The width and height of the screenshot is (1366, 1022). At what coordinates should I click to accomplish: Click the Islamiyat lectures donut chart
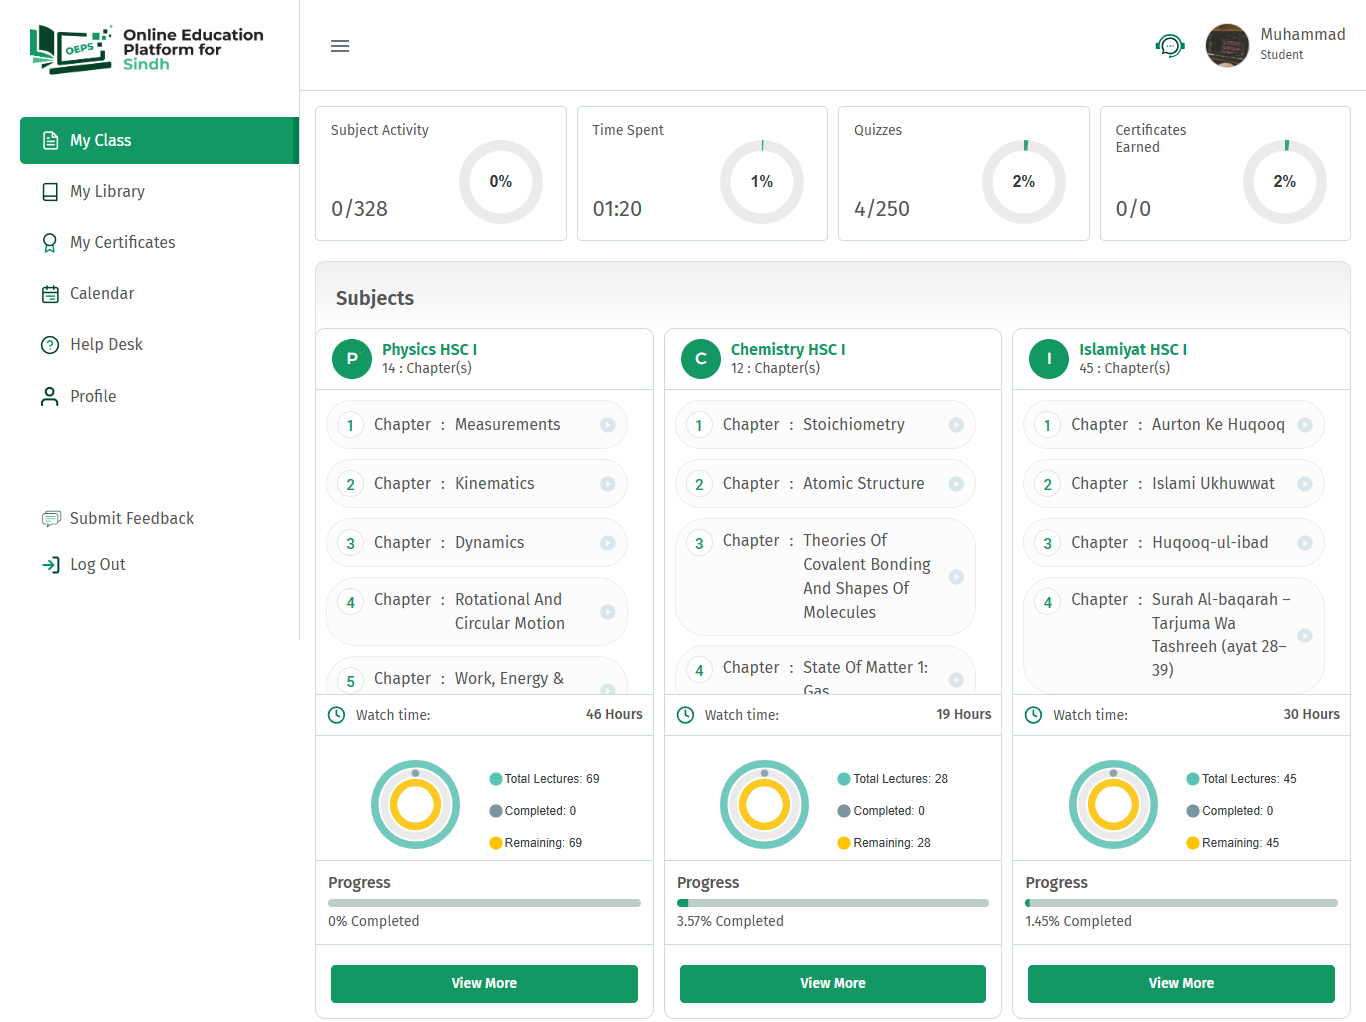point(1113,804)
